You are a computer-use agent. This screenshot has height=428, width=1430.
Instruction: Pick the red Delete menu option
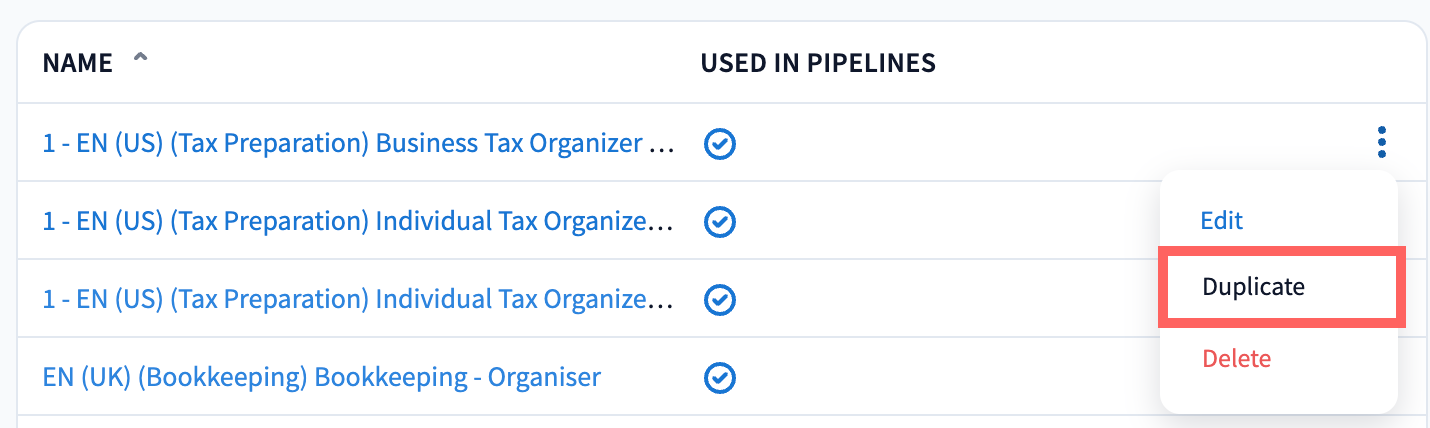point(1236,358)
